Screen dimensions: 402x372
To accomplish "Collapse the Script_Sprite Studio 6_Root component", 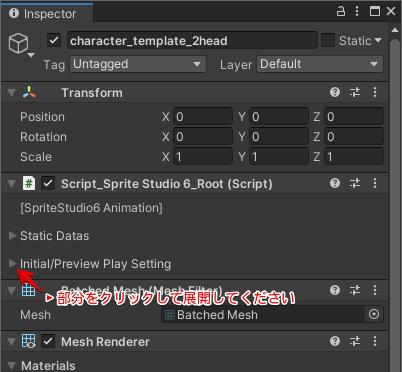I will click(x=12, y=184).
